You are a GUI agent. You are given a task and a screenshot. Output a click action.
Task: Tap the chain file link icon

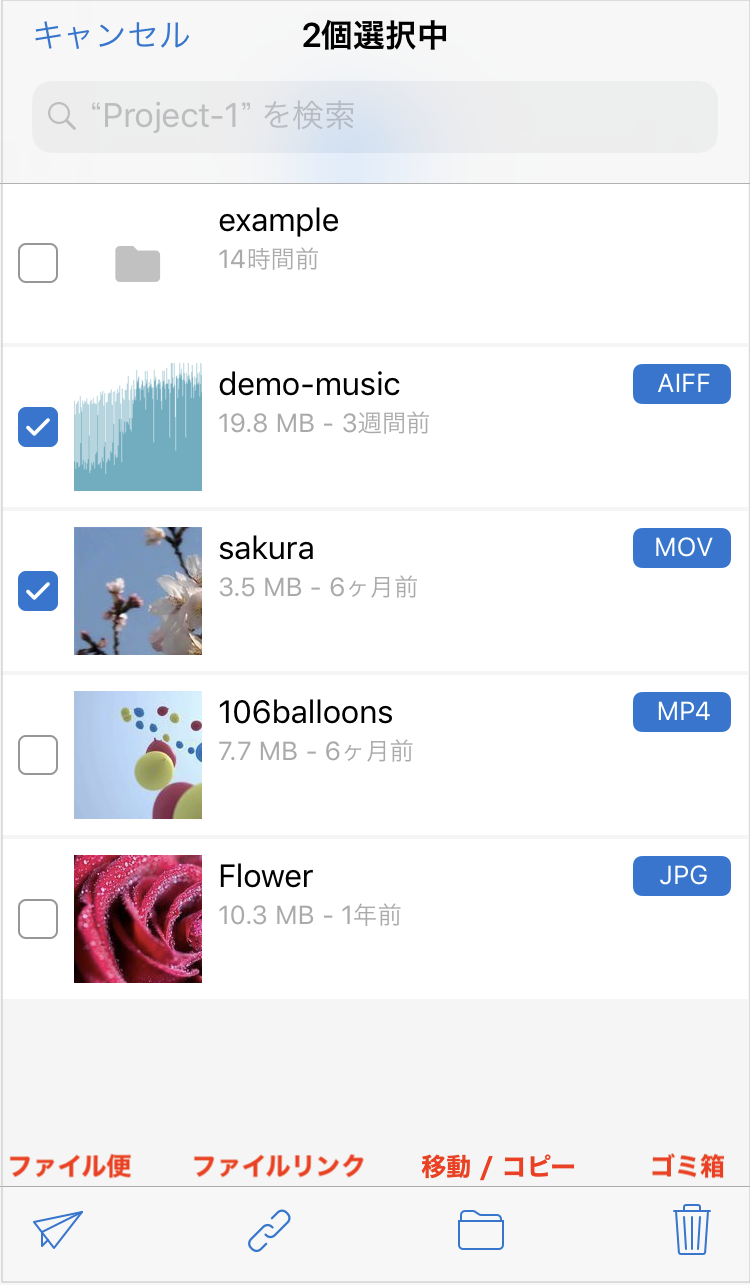tap(269, 1230)
